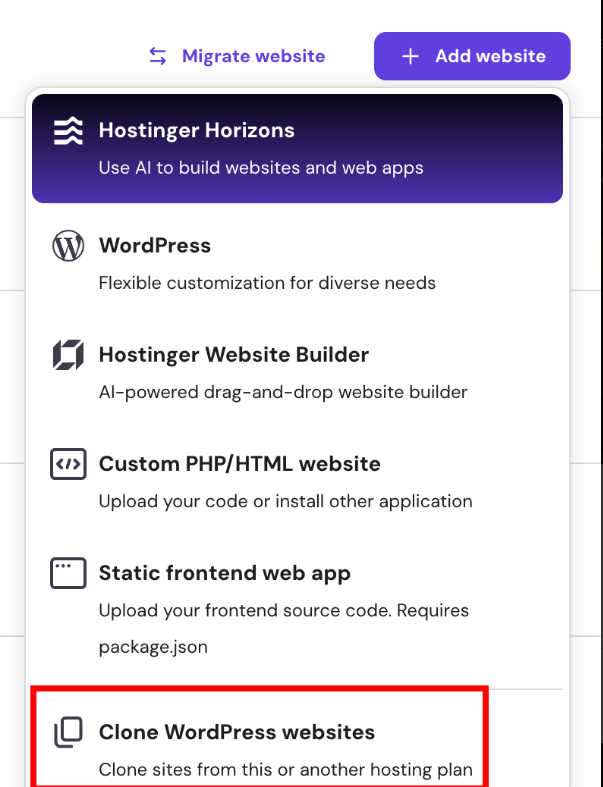Click 'Clone sites from this or another hosting plan'
This screenshot has height=787, width=603.
286,769
